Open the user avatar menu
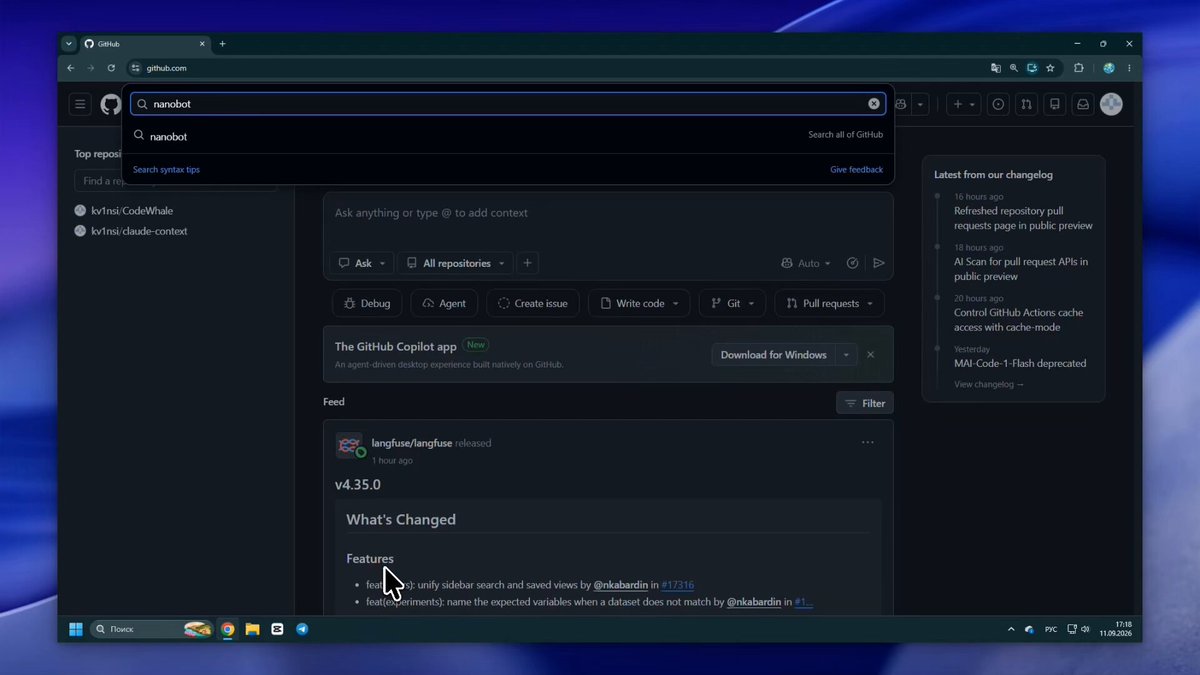 pos(1111,104)
